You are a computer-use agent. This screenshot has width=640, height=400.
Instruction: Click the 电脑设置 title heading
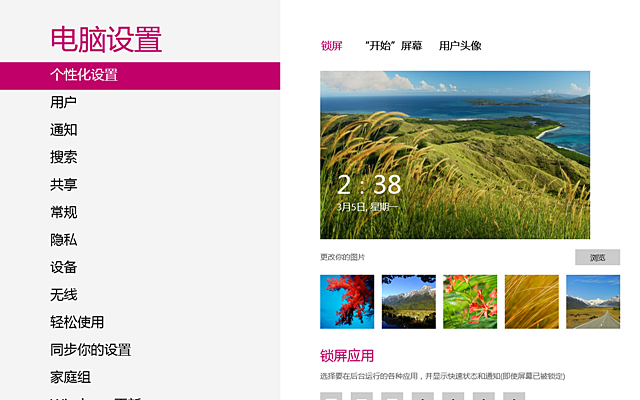coord(106,40)
